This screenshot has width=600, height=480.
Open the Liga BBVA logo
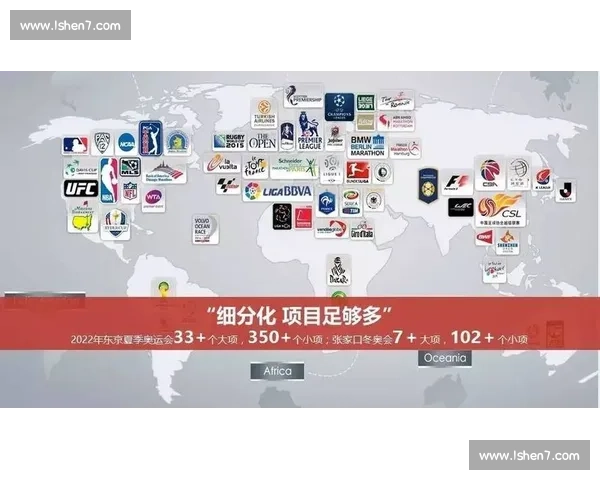tap(278, 191)
